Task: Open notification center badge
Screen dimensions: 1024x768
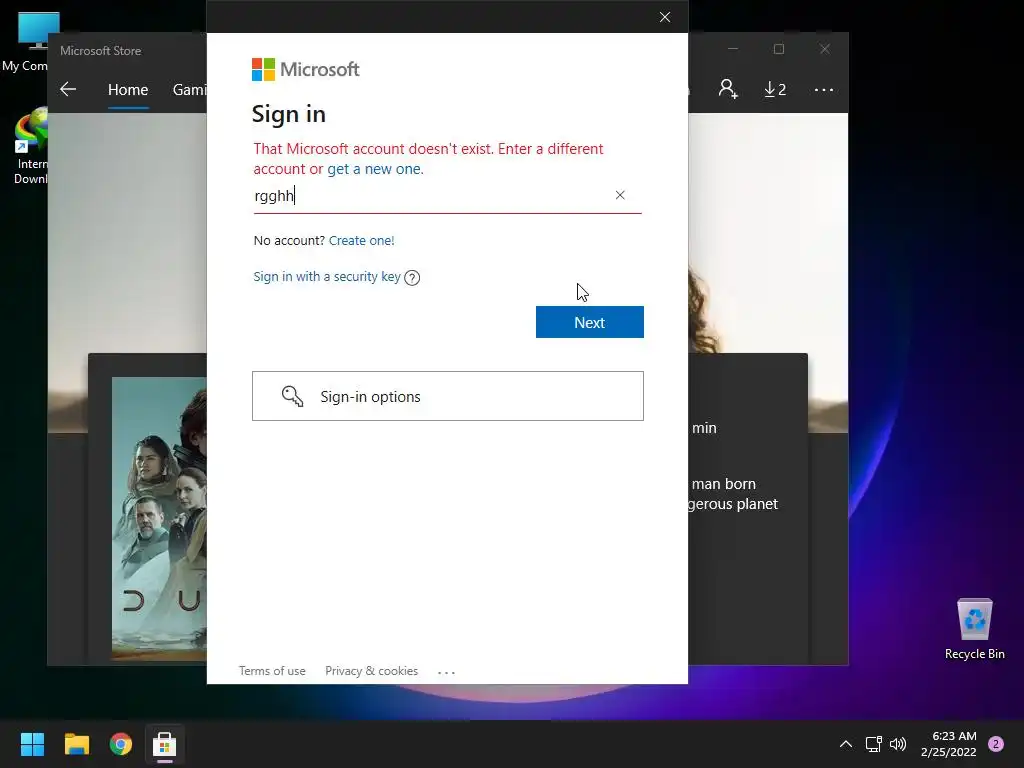Action: pos(996,744)
